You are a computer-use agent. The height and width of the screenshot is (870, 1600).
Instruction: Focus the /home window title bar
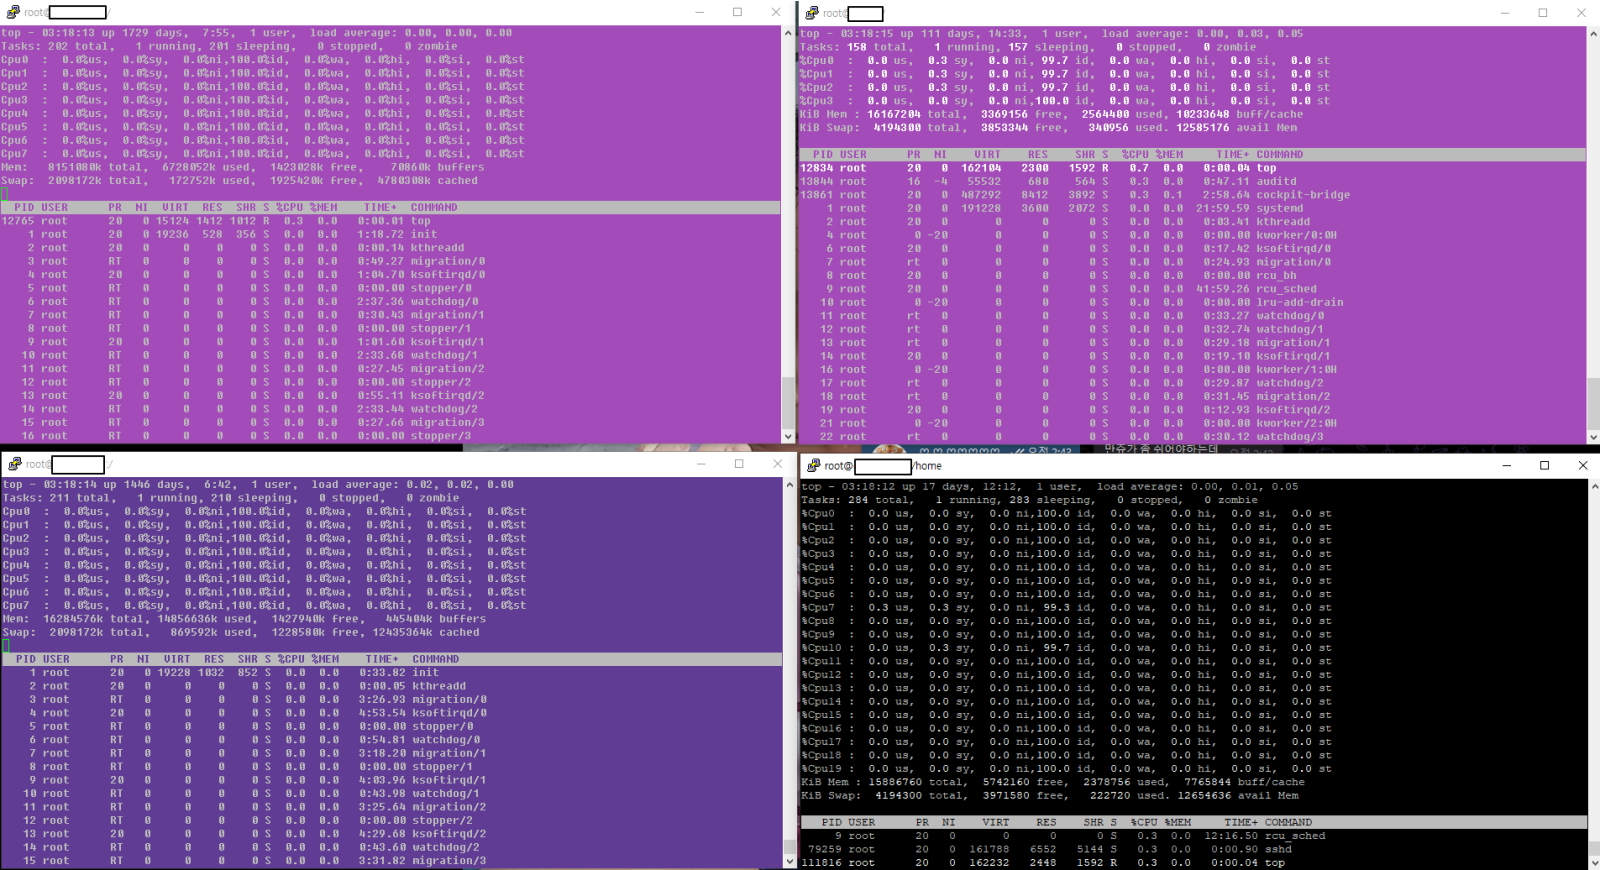point(1200,465)
